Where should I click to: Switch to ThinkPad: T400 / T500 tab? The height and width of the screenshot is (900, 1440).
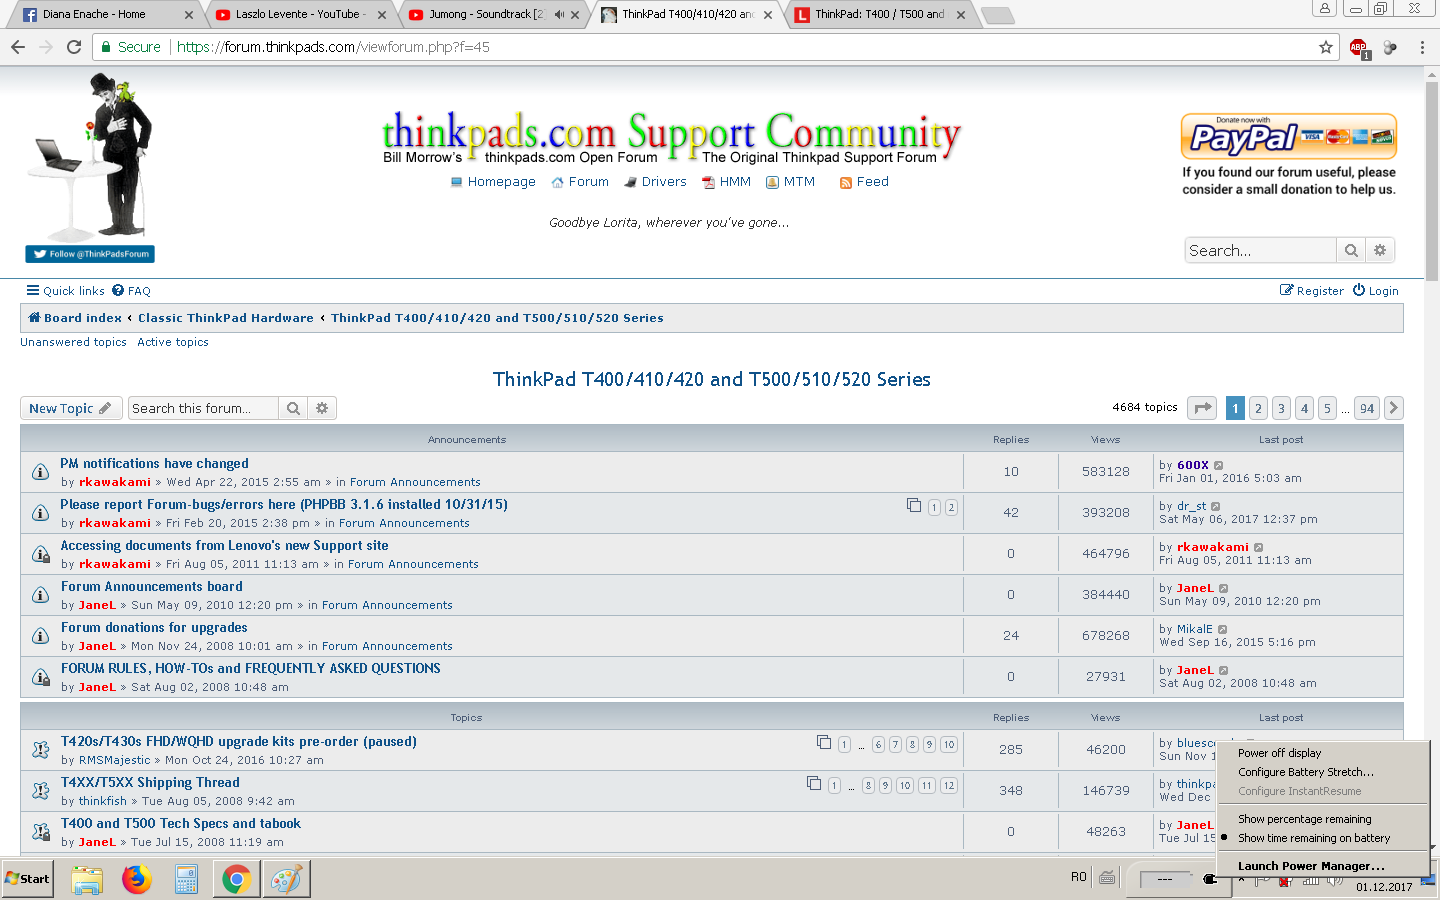[881, 15]
